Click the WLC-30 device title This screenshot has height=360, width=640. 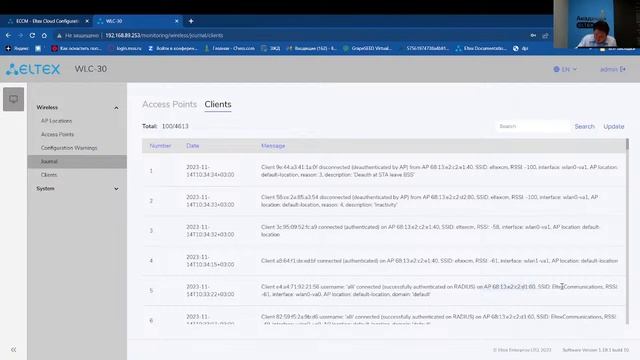(x=91, y=69)
